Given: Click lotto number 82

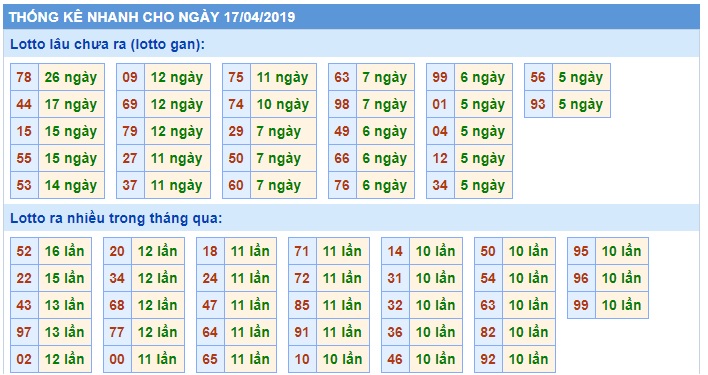Looking at the screenshot, I should click(x=488, y=332).
